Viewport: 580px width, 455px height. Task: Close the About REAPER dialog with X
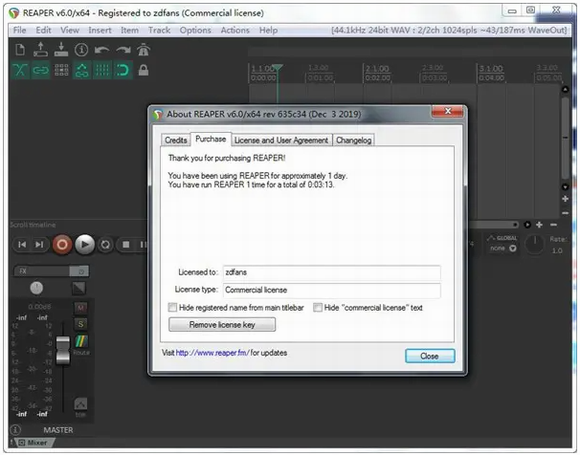coord(447,111)
